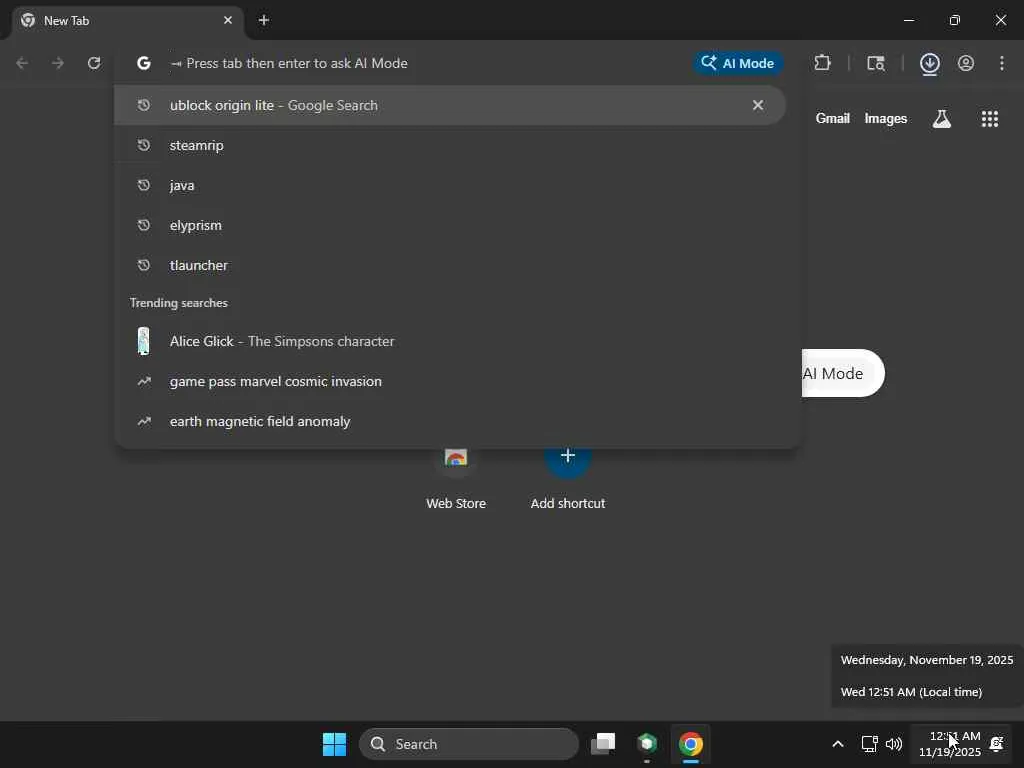Open the Extensions puzzle icon

pyautogui.click(x=822, y=63)
